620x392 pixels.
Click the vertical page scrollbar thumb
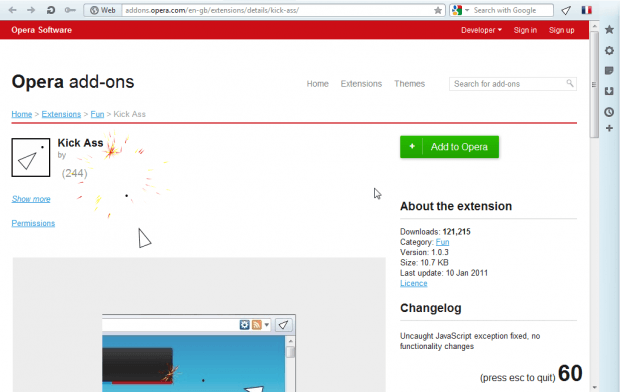(x=594, y=85)
